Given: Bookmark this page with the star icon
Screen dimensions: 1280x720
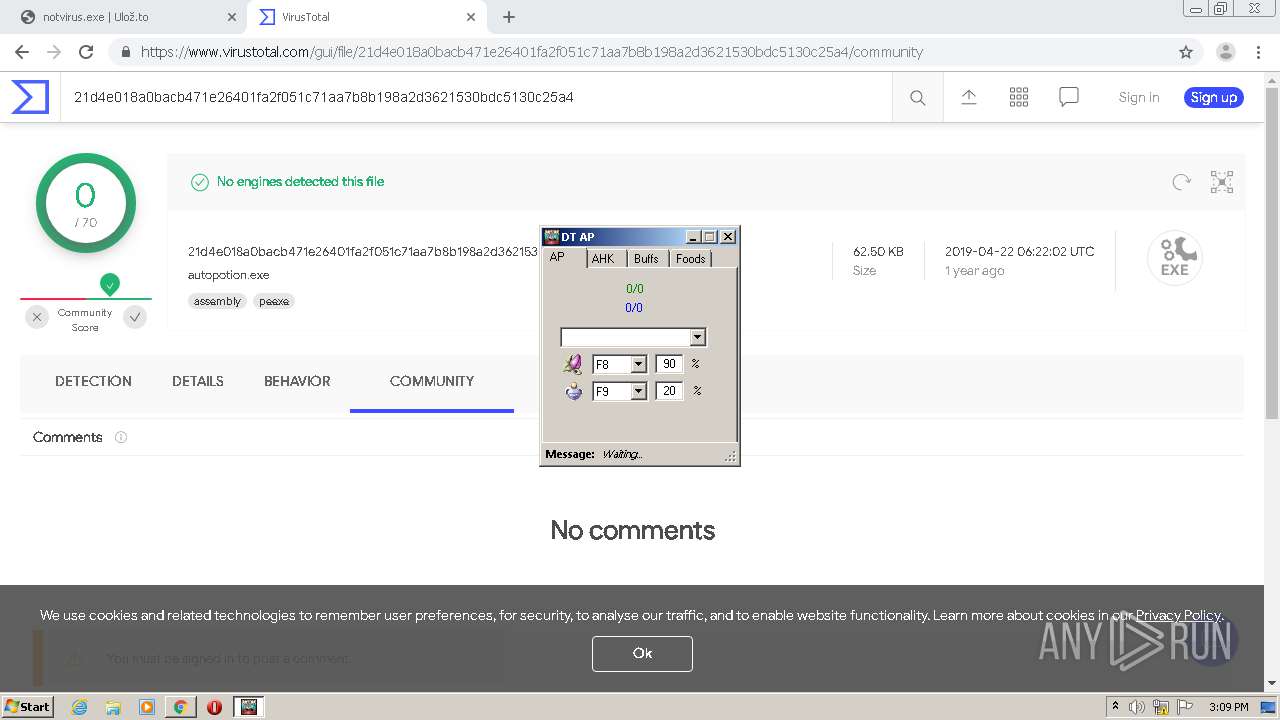Looking at the screenshot, I should click(1186, 52).
